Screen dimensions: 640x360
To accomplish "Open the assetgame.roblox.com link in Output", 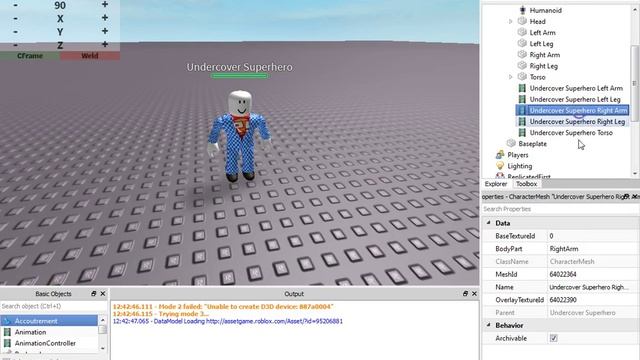I will [x=274, y=321].
